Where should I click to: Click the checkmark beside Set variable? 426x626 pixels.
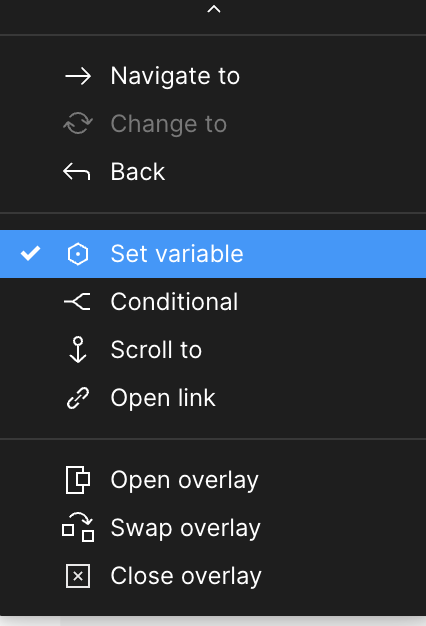pos(30,254)
